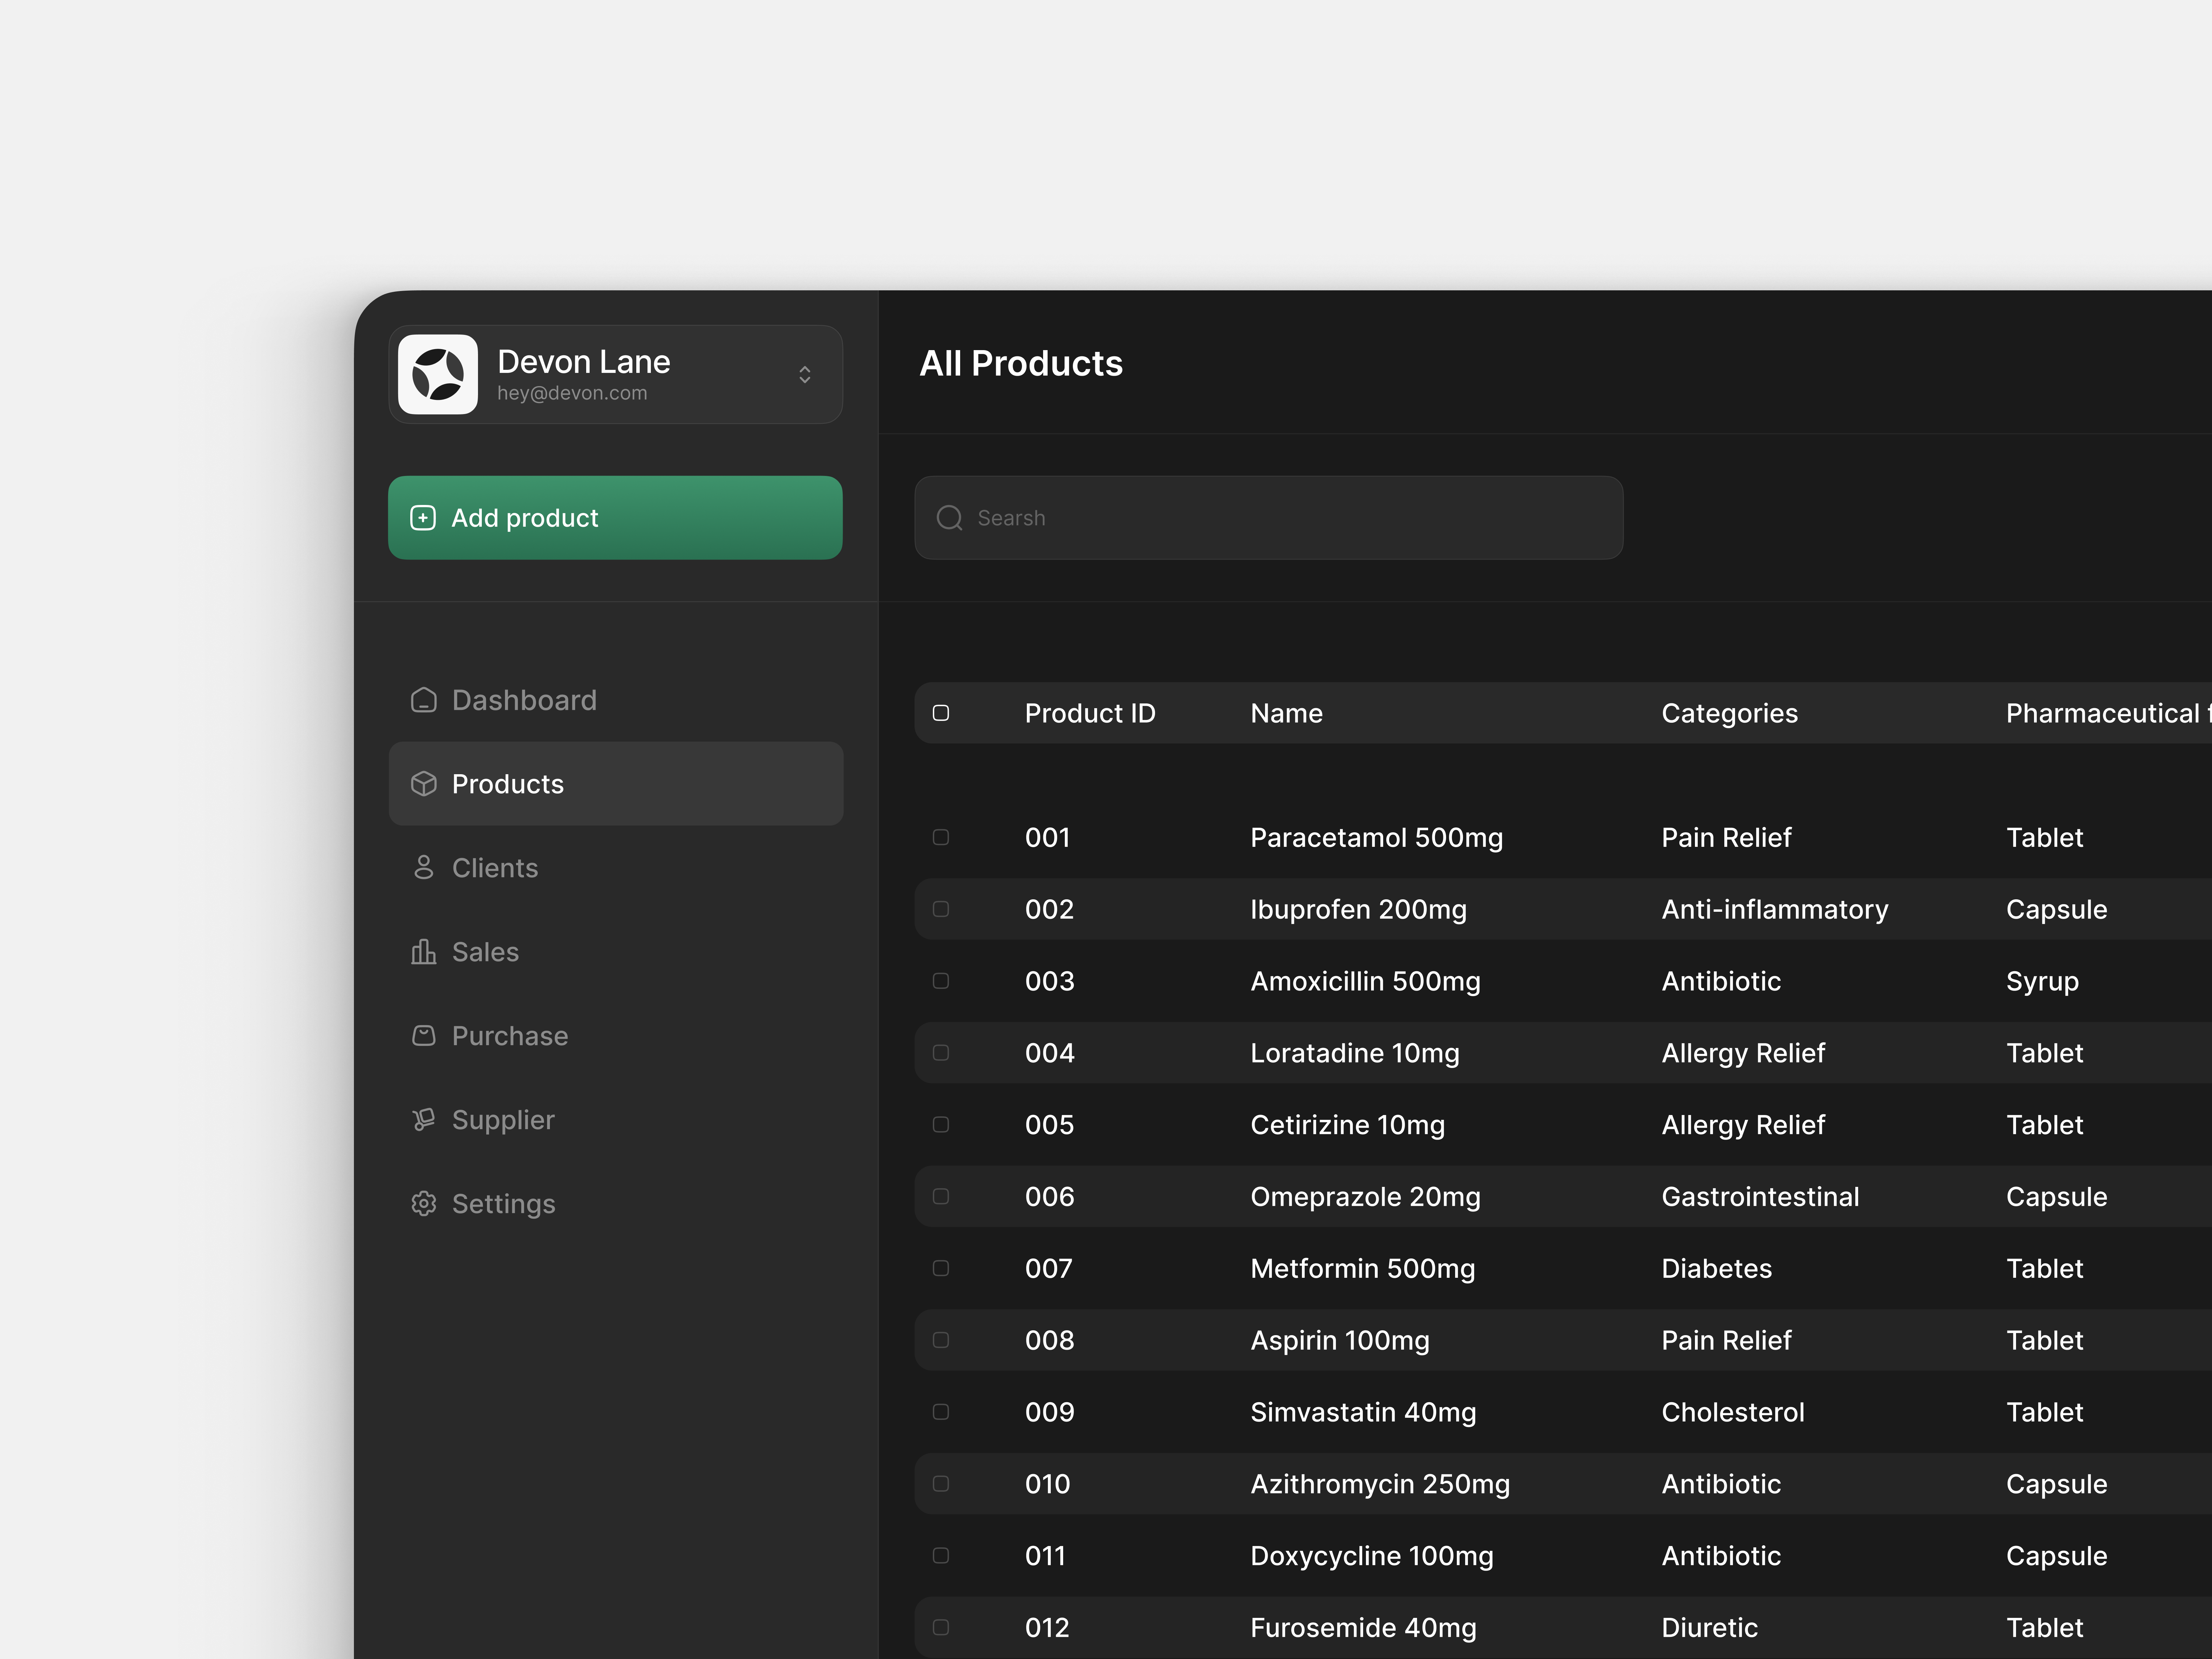The image size is (2212, 1659).
Task: Toggle the select-all checkbox in table header
Action: click(x=941, y=713)
